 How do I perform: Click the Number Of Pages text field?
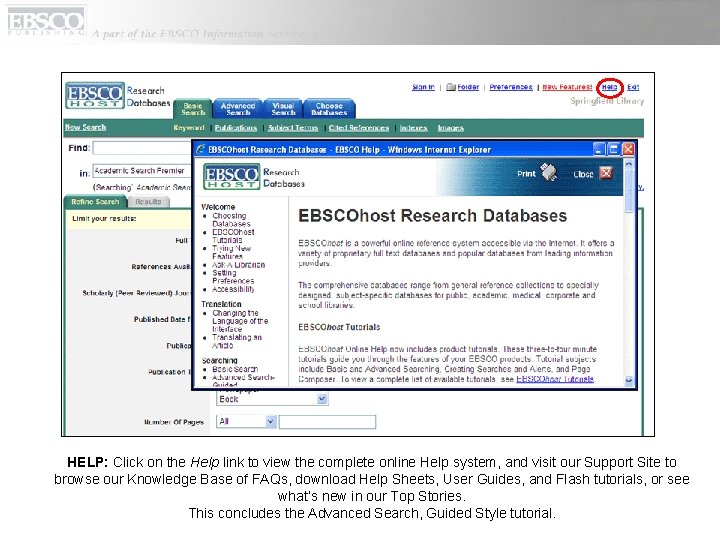(x=327, y=422)
